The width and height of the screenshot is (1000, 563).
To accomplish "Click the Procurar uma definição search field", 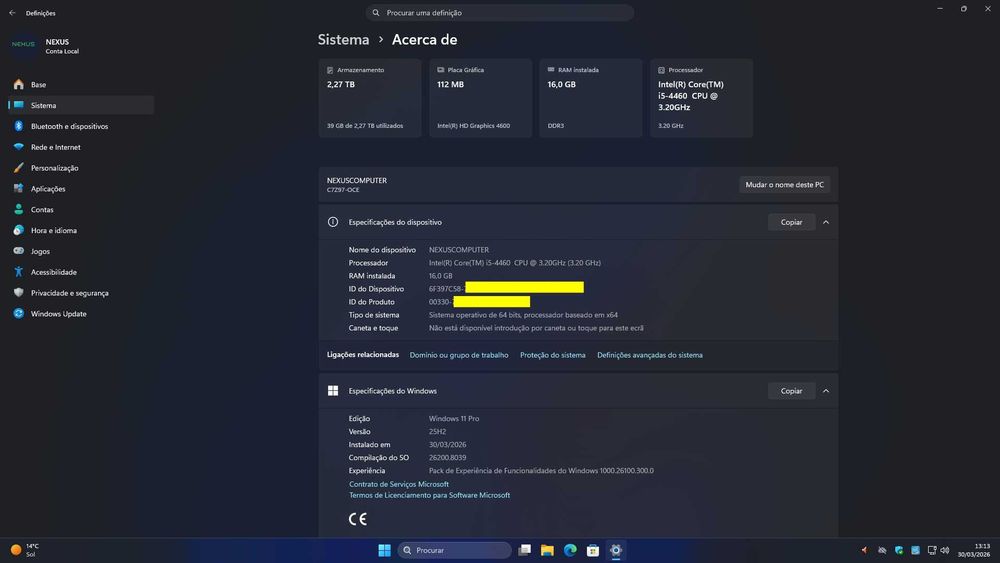I will pyautogui.click(x=499, y=13).
